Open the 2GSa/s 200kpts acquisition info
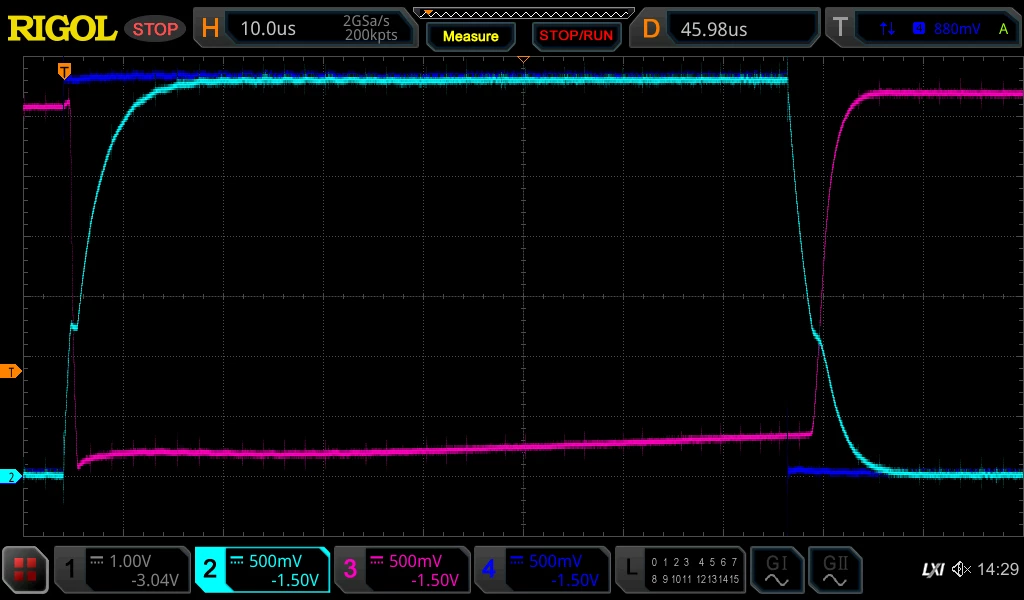 click(370, 29)
